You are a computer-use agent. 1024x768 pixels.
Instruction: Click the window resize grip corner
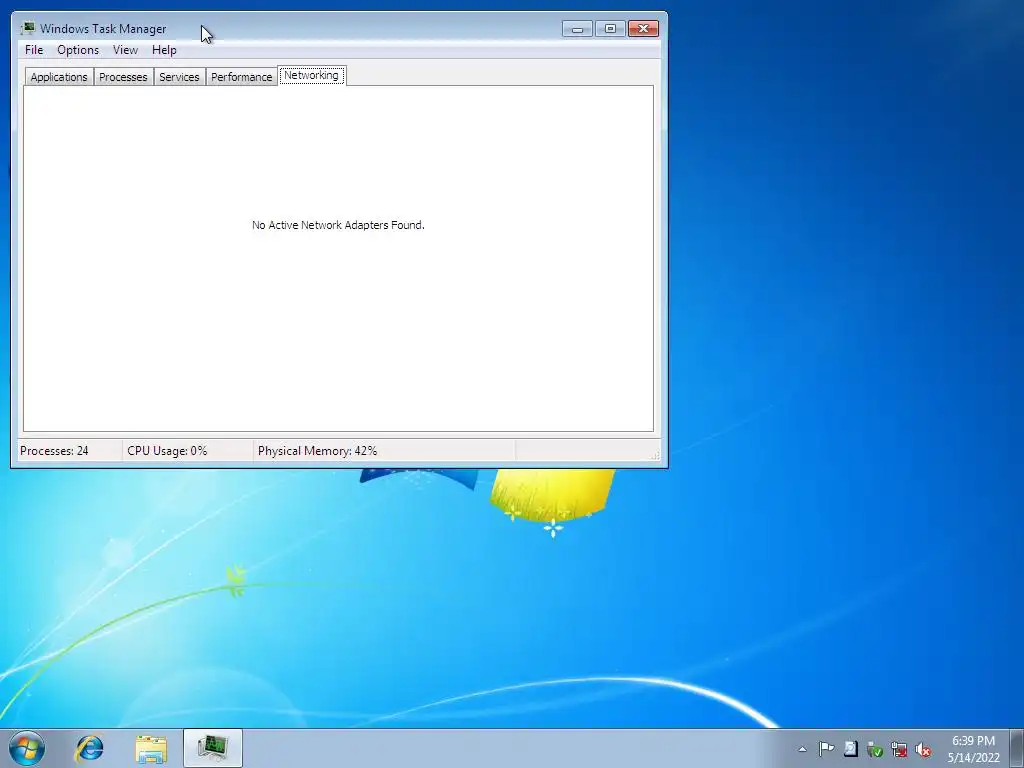pos(655,455)
